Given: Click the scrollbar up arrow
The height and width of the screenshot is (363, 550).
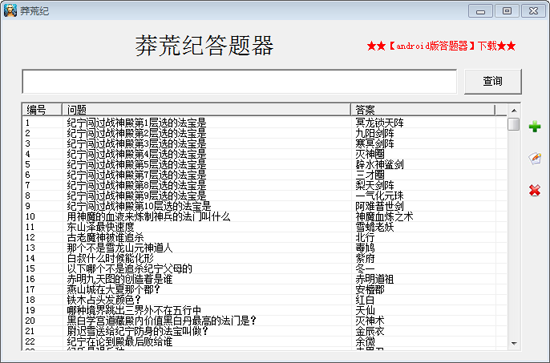Looking at the screenshot, I should pyautogui.click(x=514, y=110).
